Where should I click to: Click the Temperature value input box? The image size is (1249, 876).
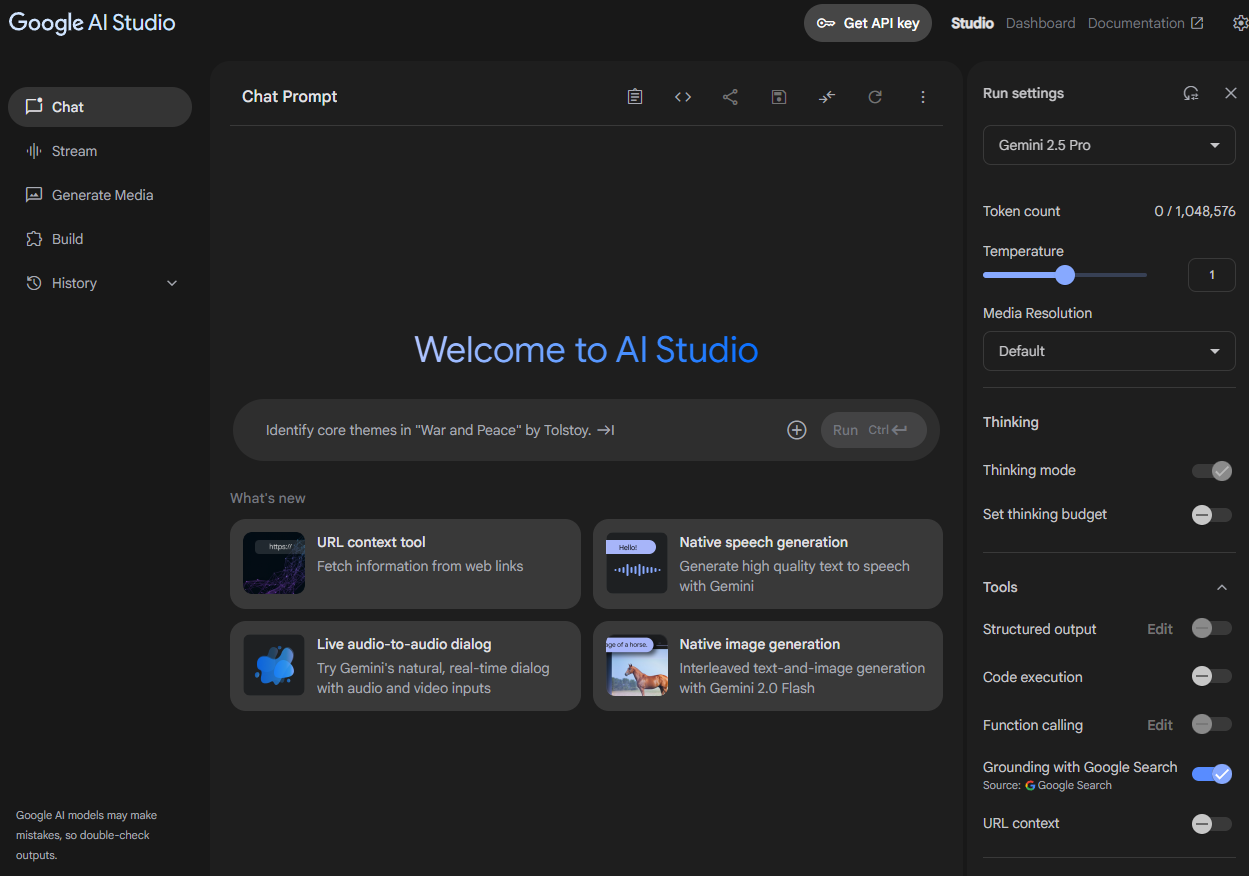pos(1212,275)
